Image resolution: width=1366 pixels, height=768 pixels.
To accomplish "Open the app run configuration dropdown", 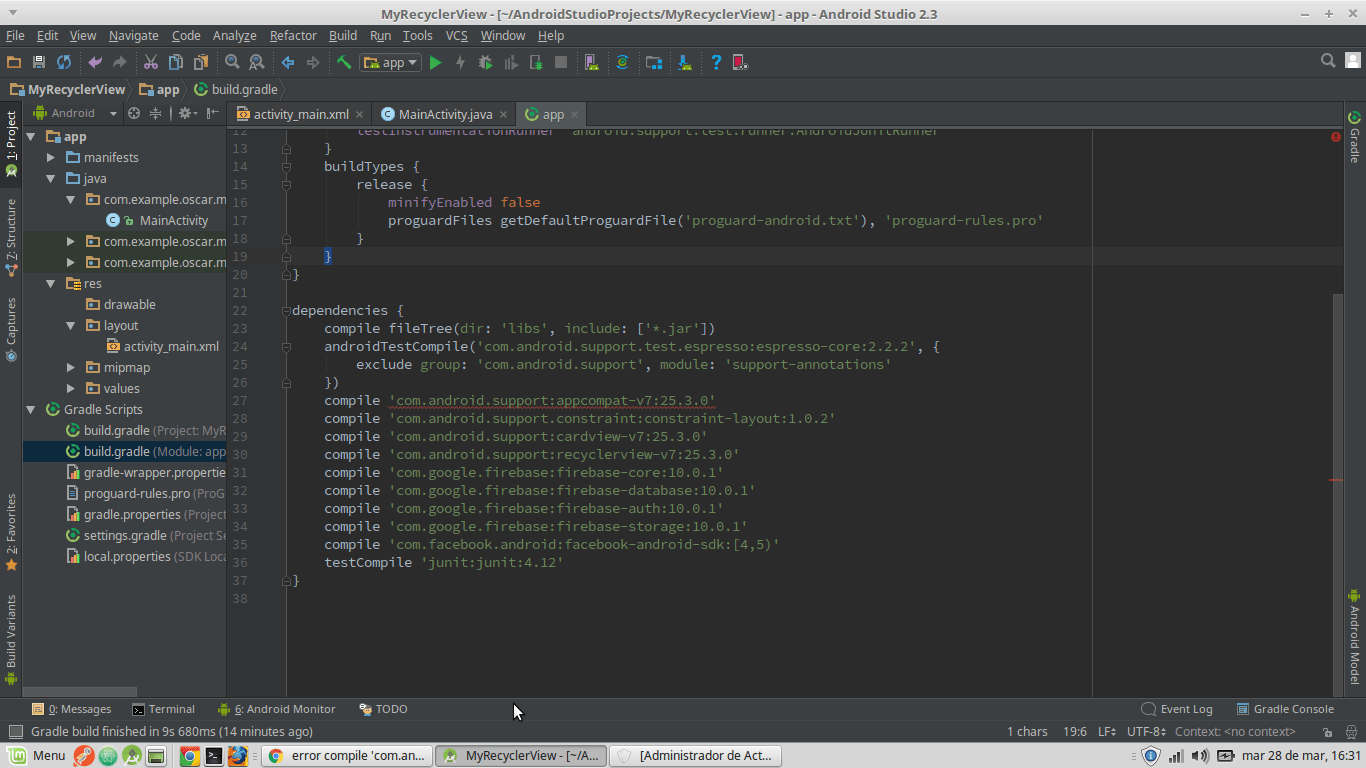I will click(390, 62).
